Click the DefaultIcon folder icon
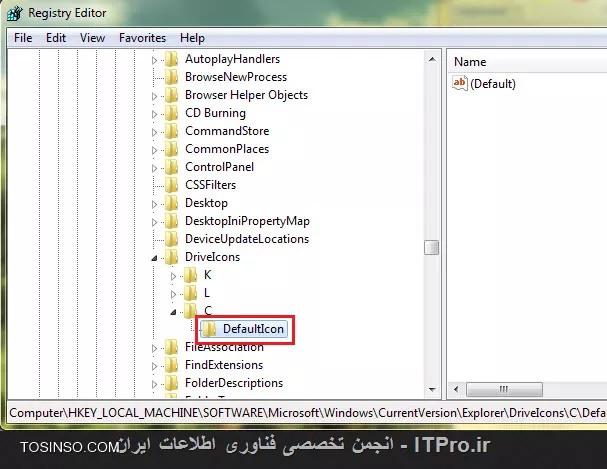 point(209,329)
